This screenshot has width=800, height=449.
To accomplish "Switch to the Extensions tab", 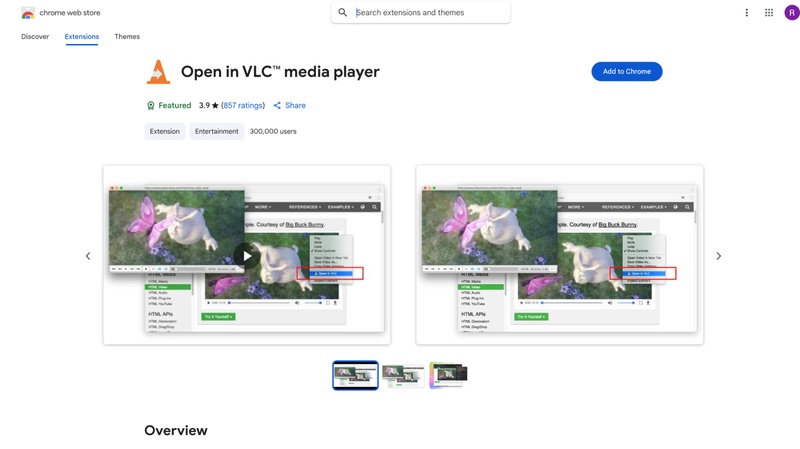I will pos(82,37).
